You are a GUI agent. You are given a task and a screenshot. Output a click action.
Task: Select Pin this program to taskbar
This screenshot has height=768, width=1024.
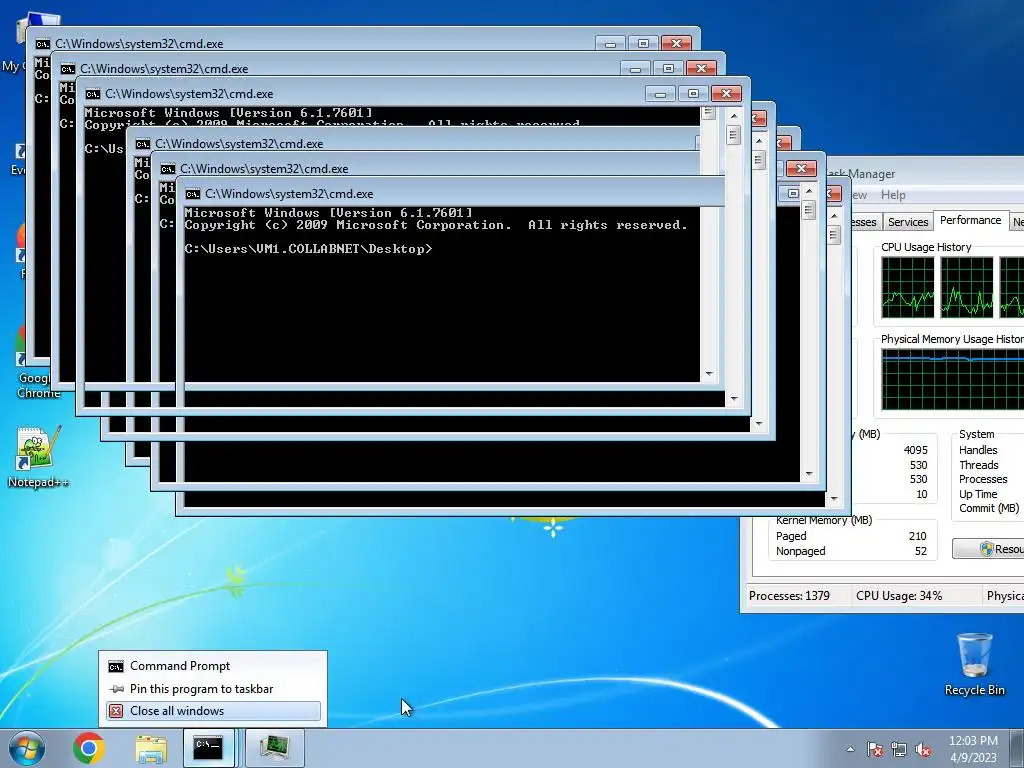[x=213, y=688]
